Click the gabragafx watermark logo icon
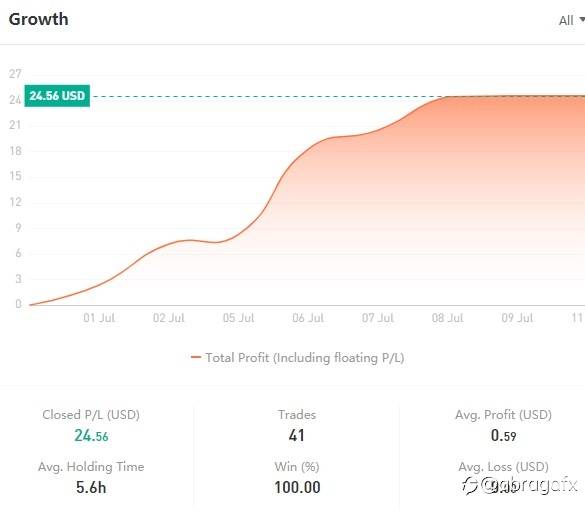Viewport: 585px width, 519px height. point(470,485)
